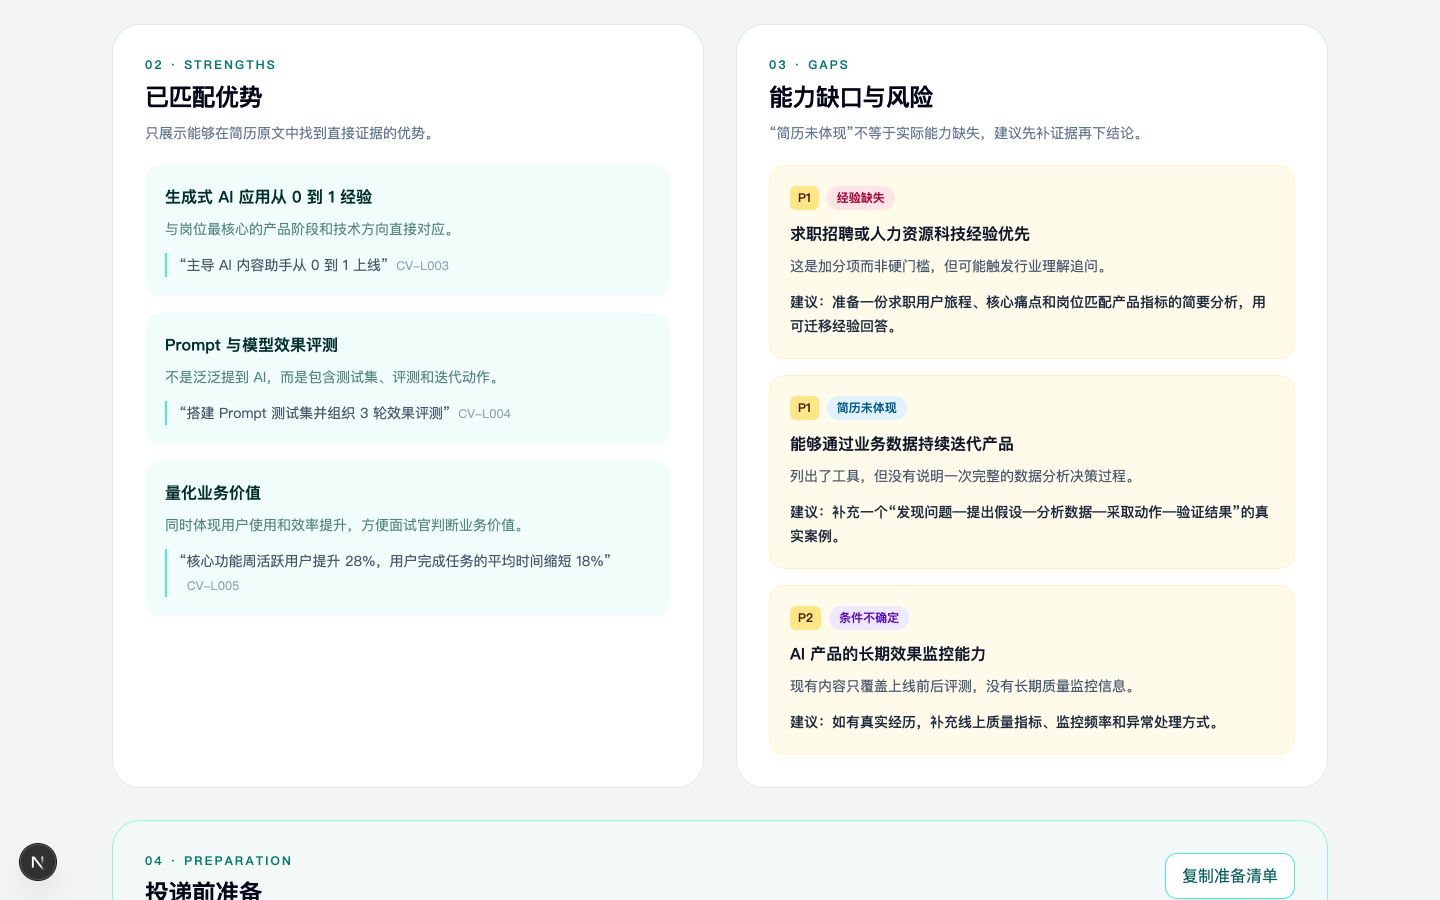Viewport: 1440px width, 900px height.
Task: Select the card title 量化业务价值
Action: [213, 493]
